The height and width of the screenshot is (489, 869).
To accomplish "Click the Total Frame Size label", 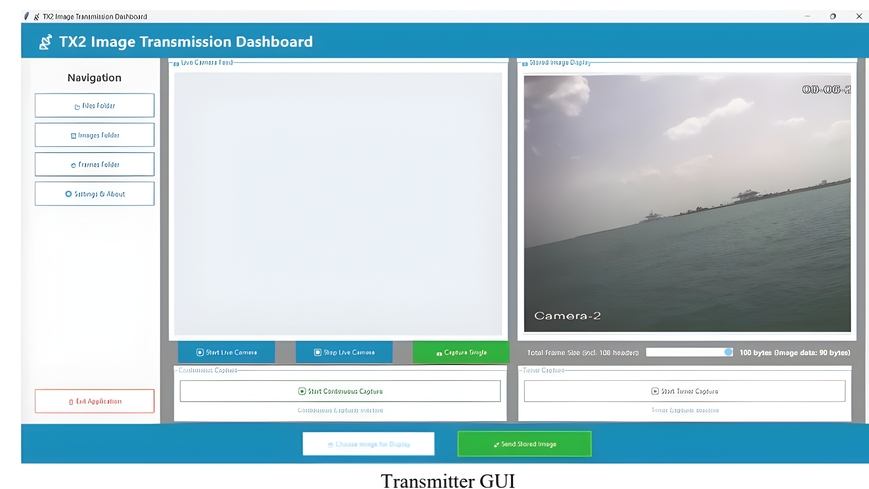I will point(582,352).
